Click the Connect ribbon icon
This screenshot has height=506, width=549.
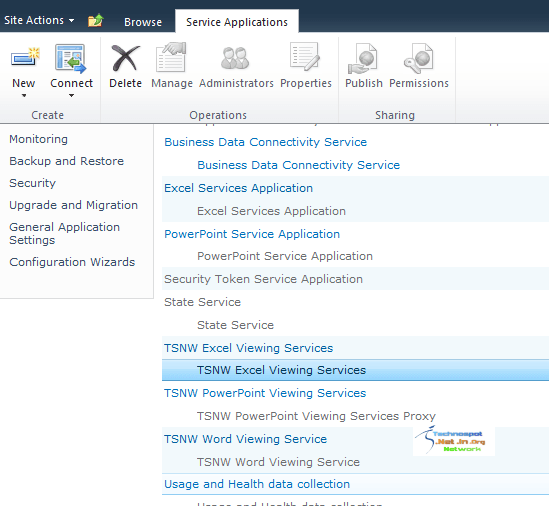(x=70, y=58)
